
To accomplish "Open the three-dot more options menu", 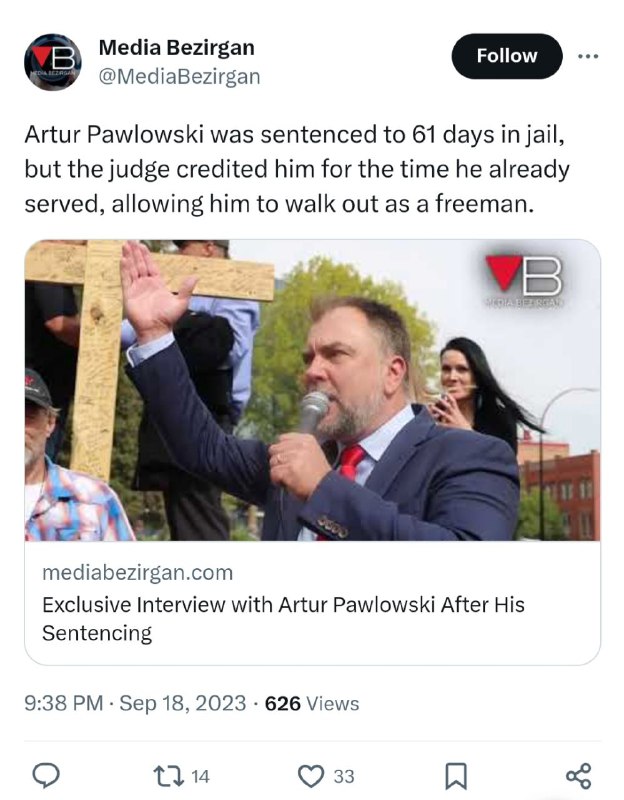I will pos(588,56).
